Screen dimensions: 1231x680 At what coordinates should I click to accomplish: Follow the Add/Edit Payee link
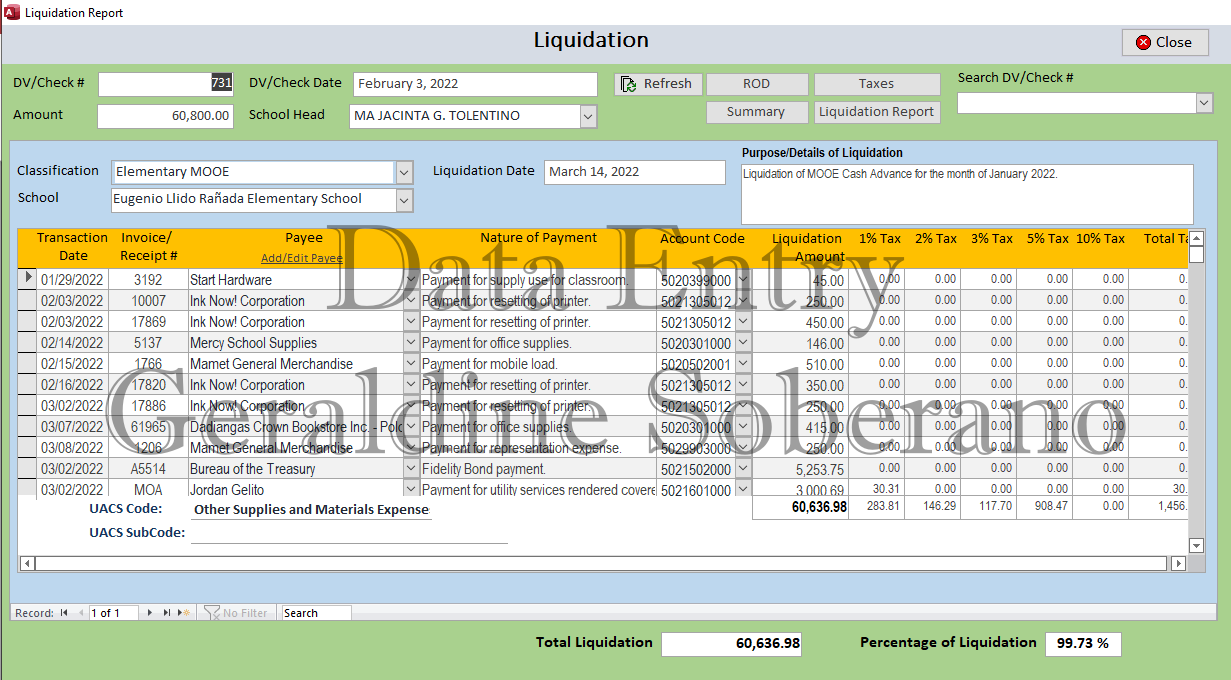[302, 258]
